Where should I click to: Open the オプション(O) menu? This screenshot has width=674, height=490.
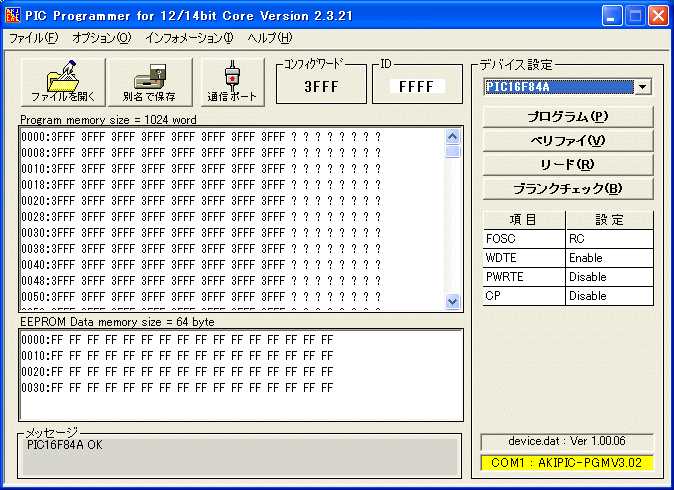101,38
